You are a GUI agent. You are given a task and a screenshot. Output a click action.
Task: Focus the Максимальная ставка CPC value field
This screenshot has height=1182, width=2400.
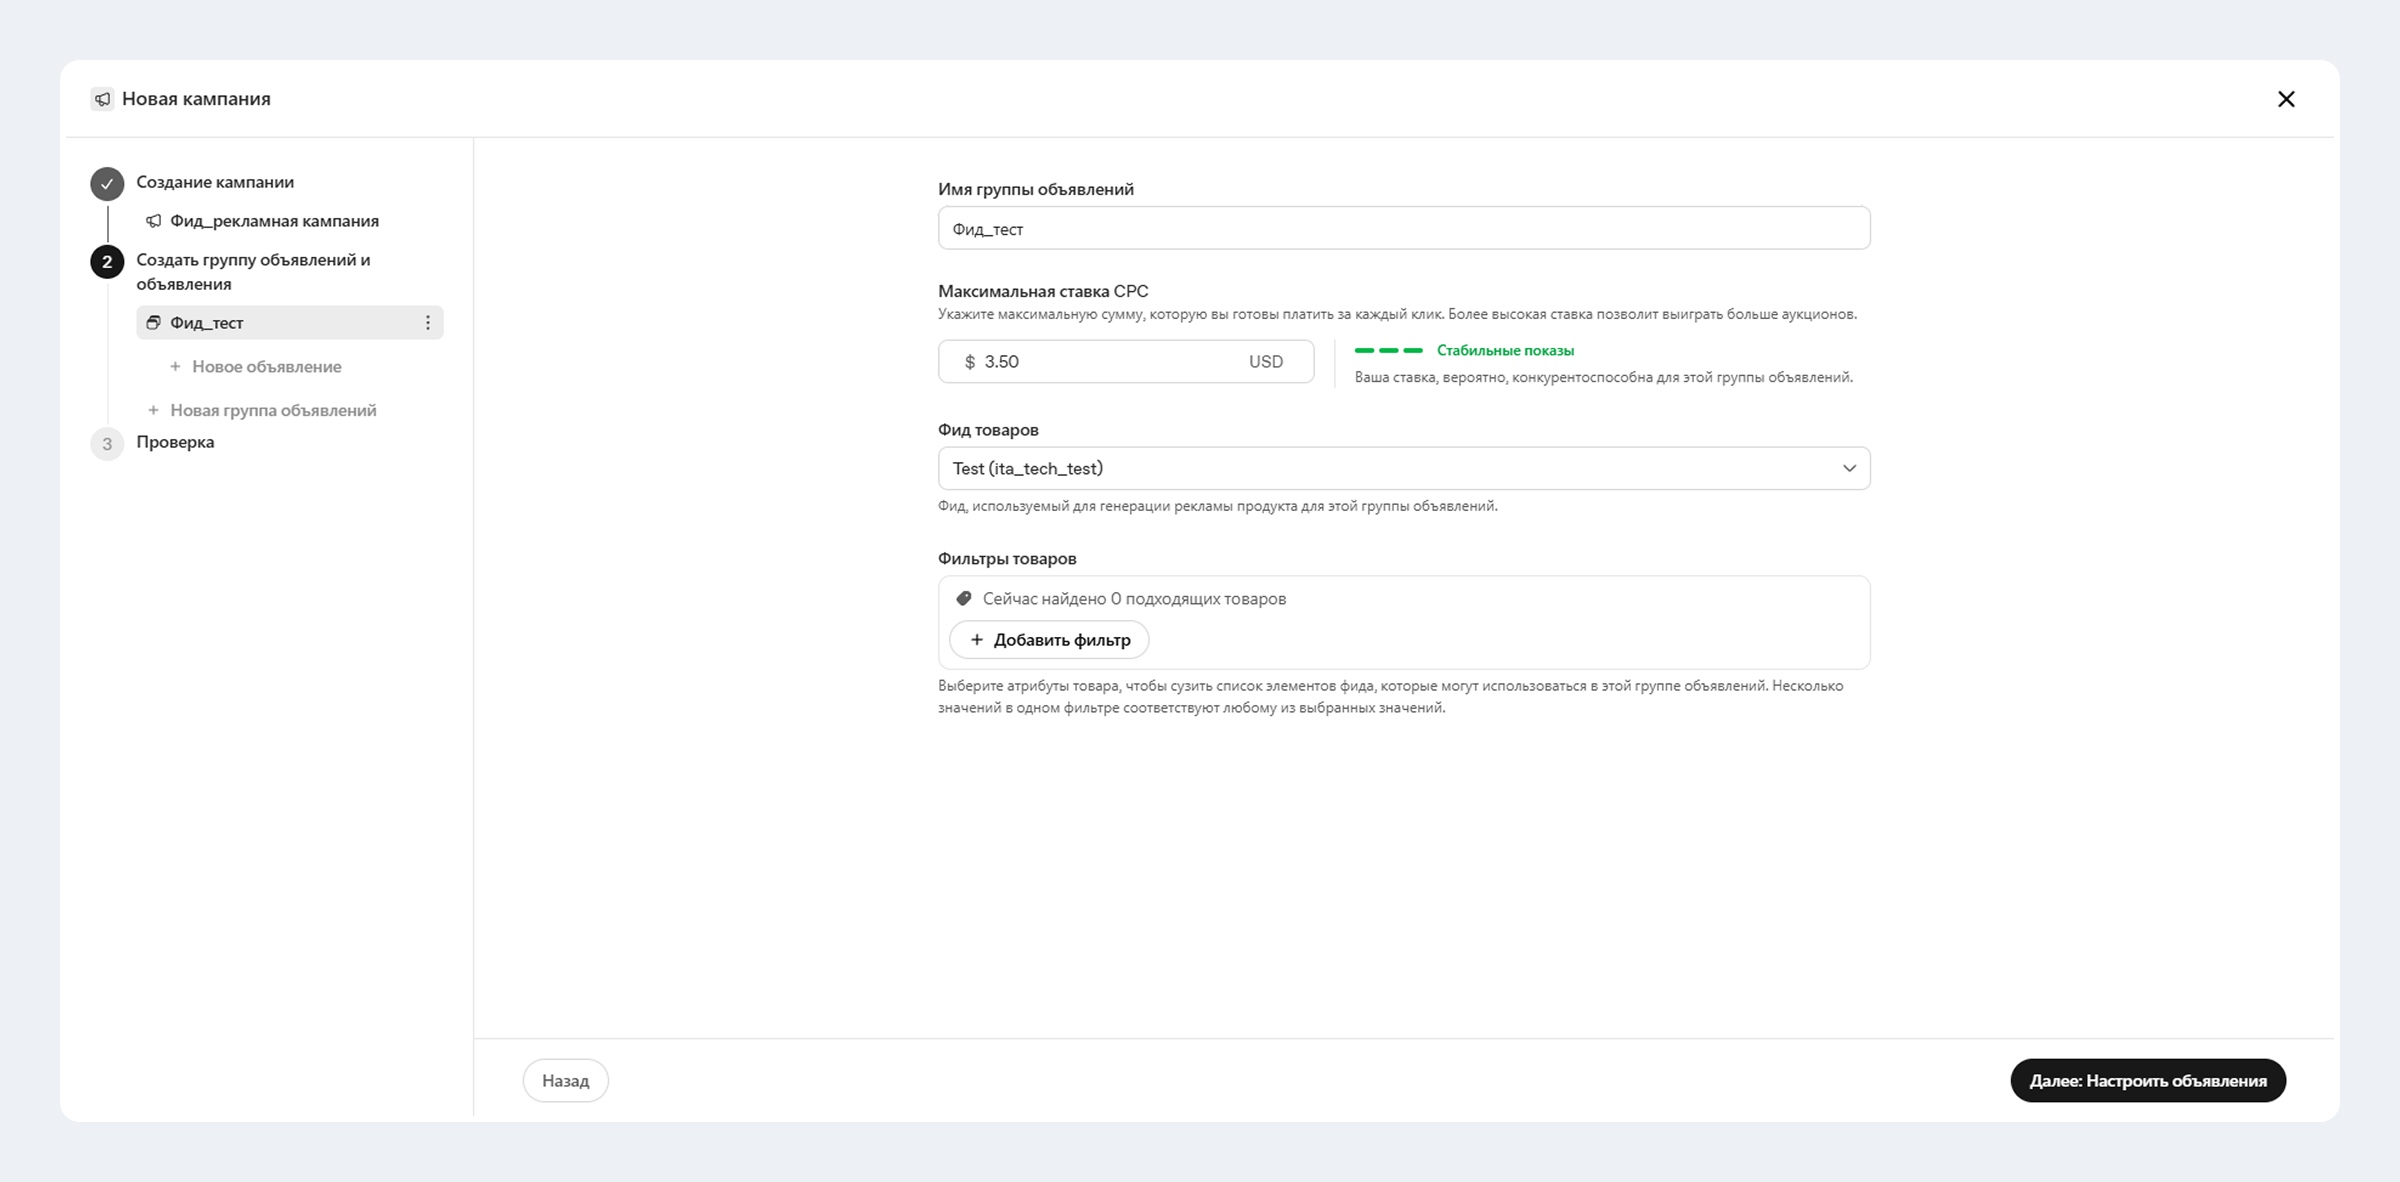pos(1126,362)
